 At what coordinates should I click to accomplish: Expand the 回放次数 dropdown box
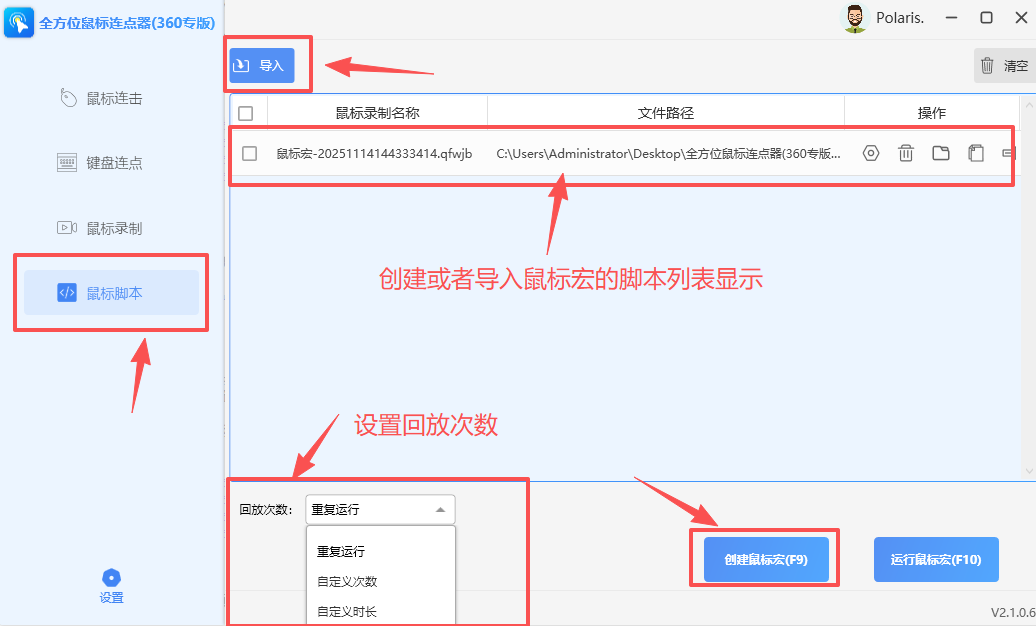click(x=379, y=510)
